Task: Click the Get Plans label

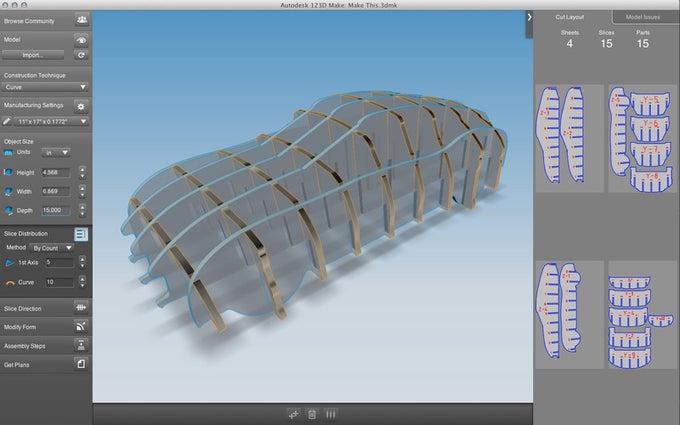Action: pyautogui.click(x=16, y=365)
